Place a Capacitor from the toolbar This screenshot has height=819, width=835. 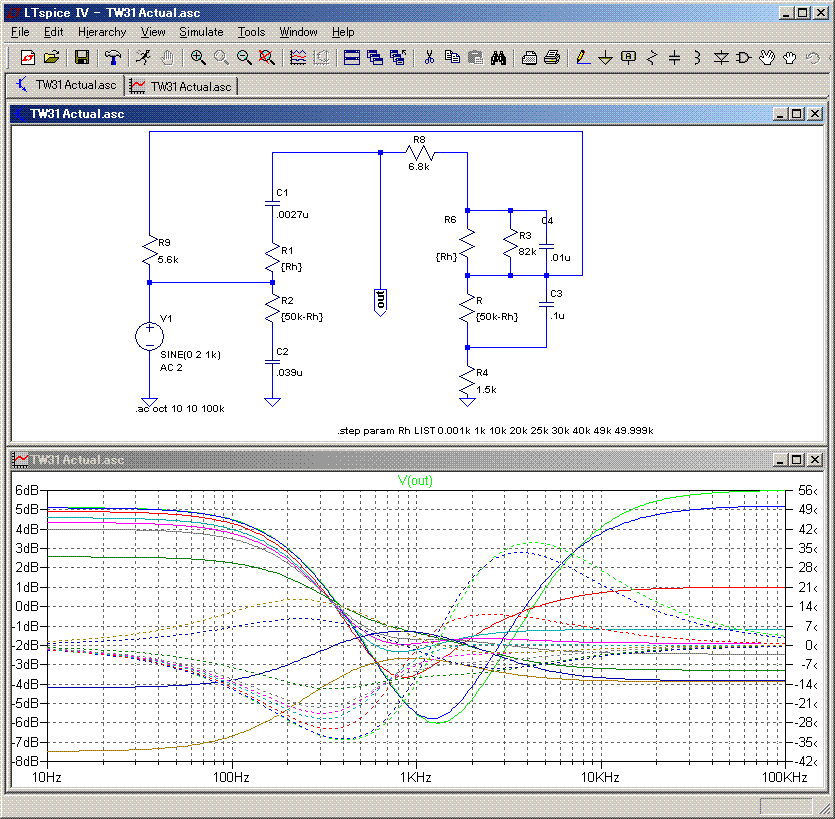point(675,57)
